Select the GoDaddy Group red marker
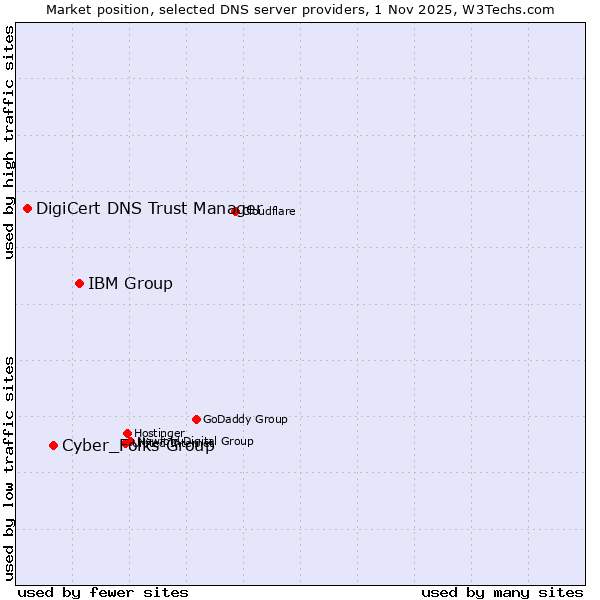This screenshot has width=600, height=600. pos(196,419)
